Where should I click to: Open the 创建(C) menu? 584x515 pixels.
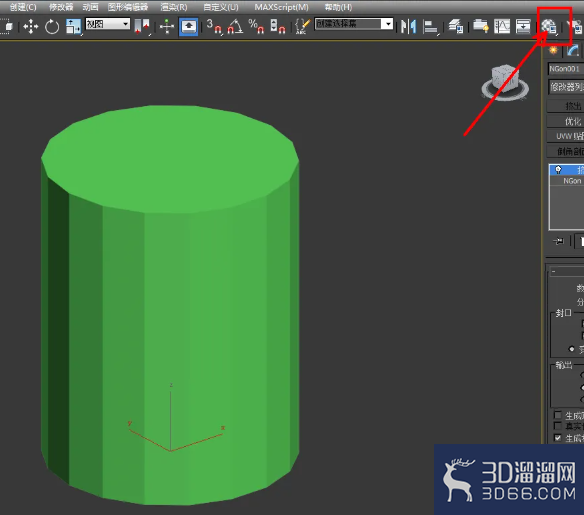[23, 7]
